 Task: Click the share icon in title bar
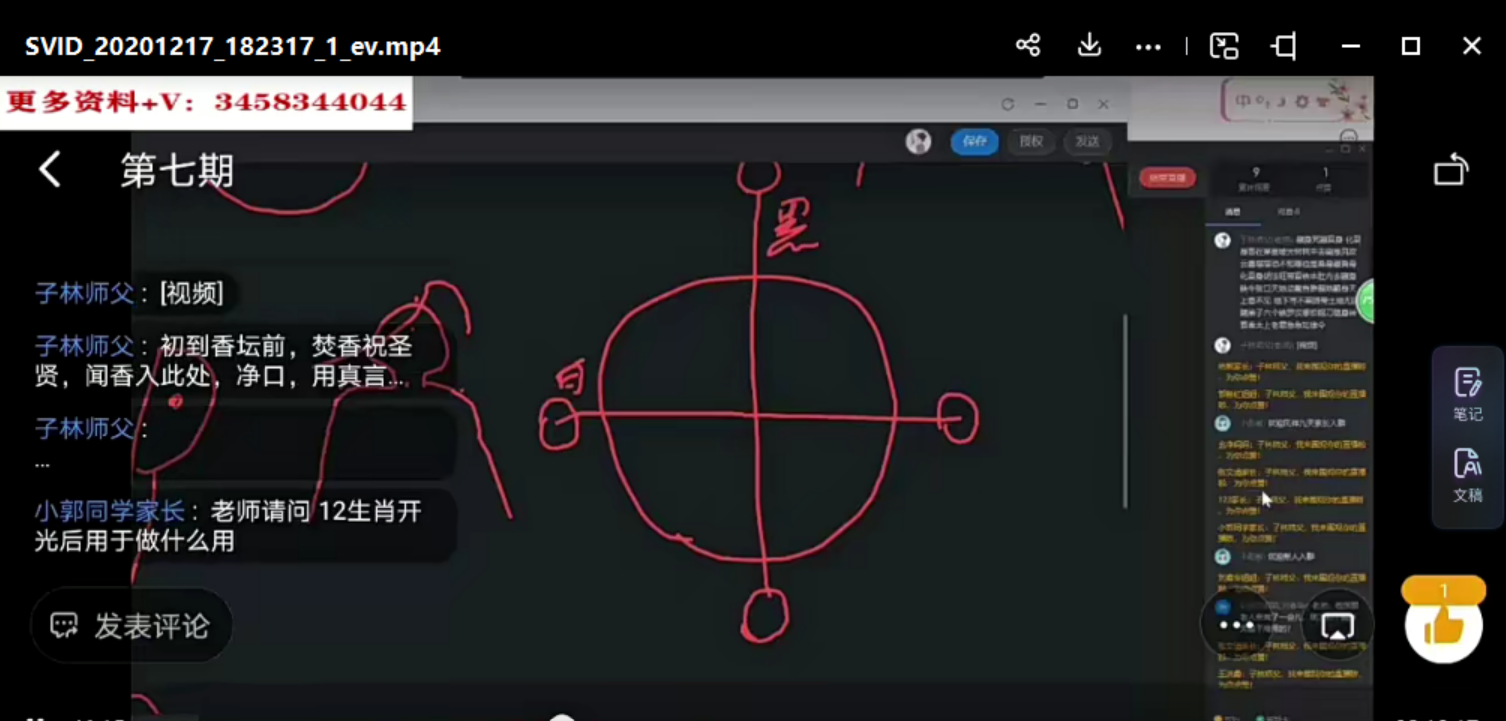pos(1028,46)
